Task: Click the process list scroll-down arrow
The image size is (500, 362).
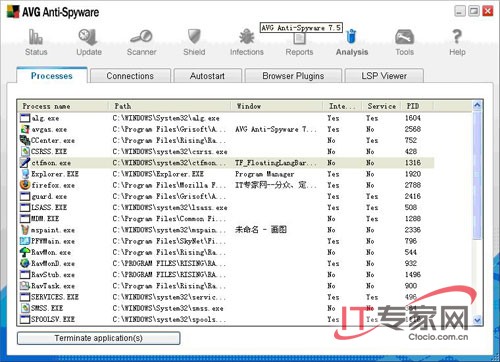Action: tap(477, 320)
